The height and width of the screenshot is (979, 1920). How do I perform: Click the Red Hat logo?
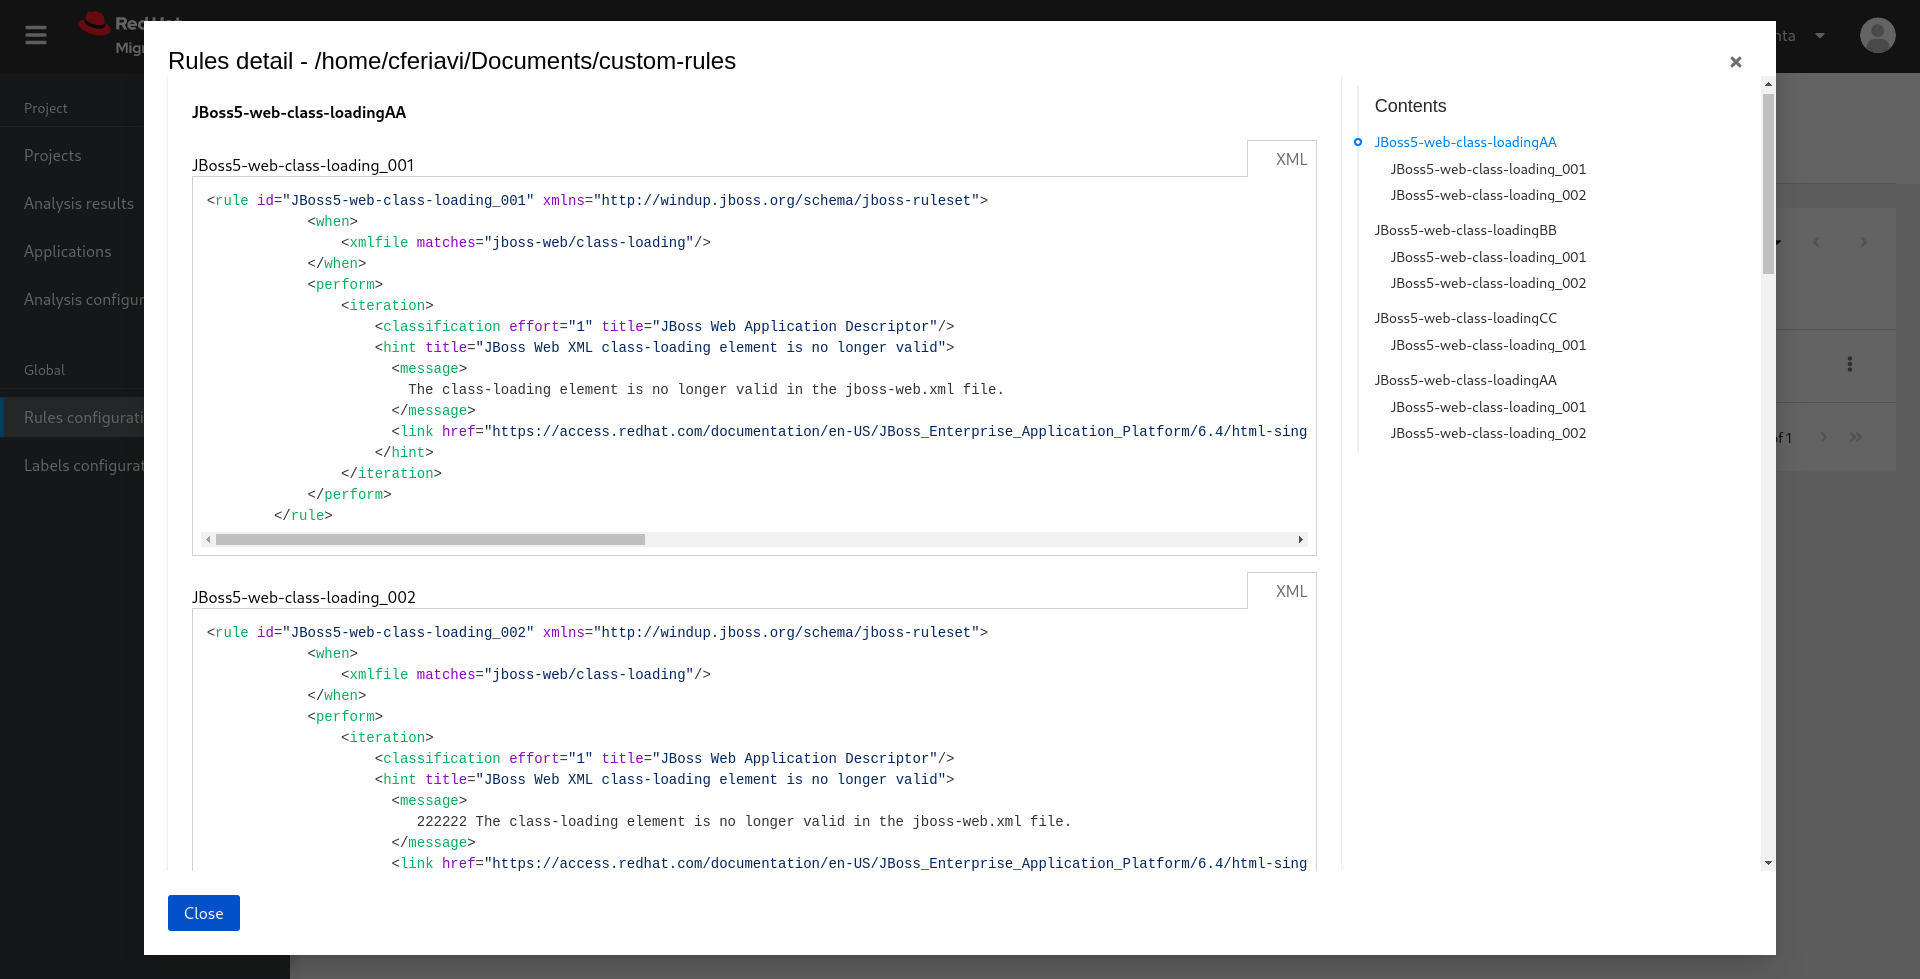[95, 24]
